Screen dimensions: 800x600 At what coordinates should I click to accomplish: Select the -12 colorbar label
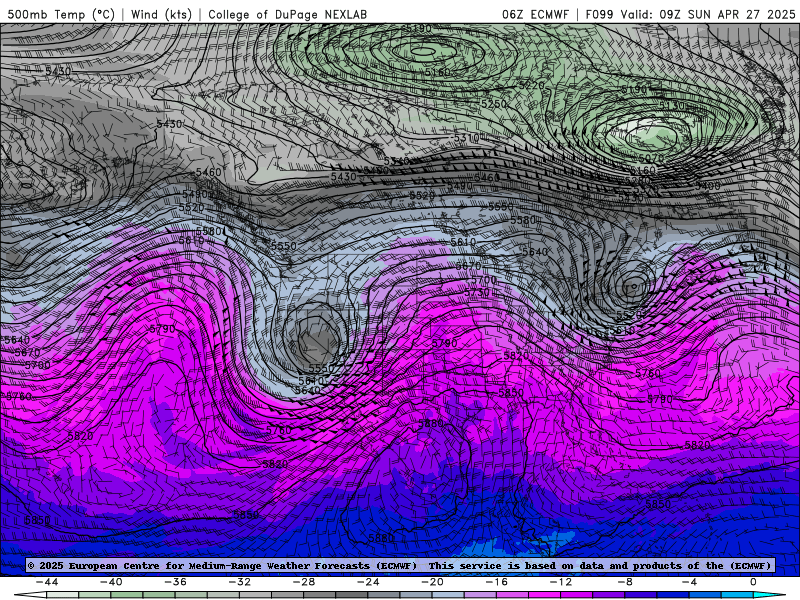point(561,582)
